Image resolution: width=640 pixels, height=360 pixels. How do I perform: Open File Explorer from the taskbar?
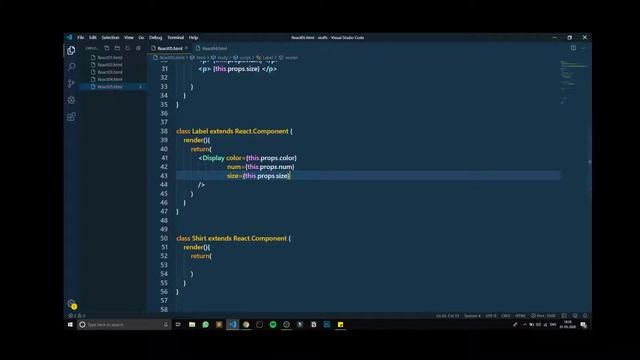tap(192, 324)
